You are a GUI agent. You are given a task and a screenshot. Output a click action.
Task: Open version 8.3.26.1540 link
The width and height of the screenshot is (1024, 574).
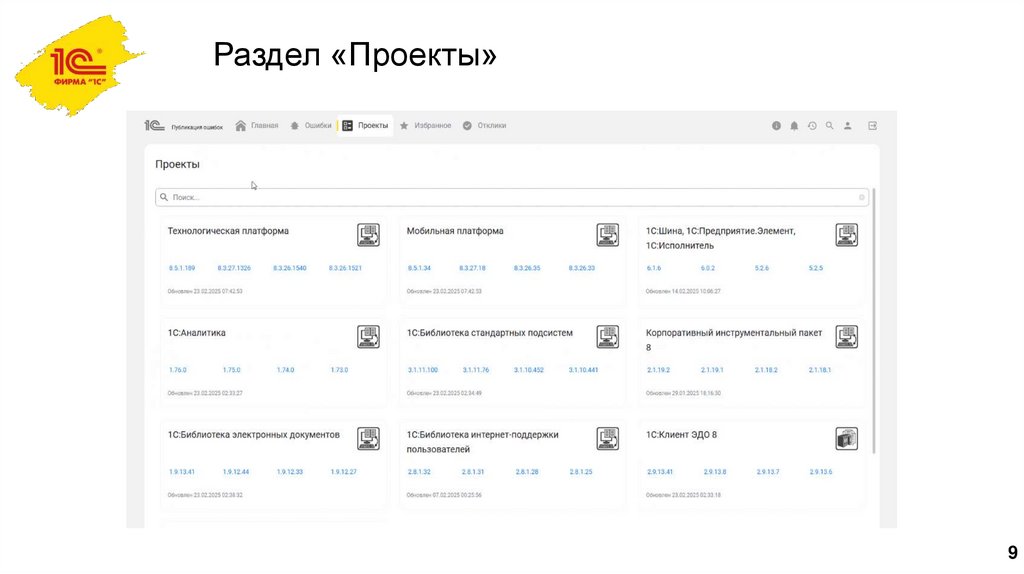pyautogui.click(x=289, y=268)
